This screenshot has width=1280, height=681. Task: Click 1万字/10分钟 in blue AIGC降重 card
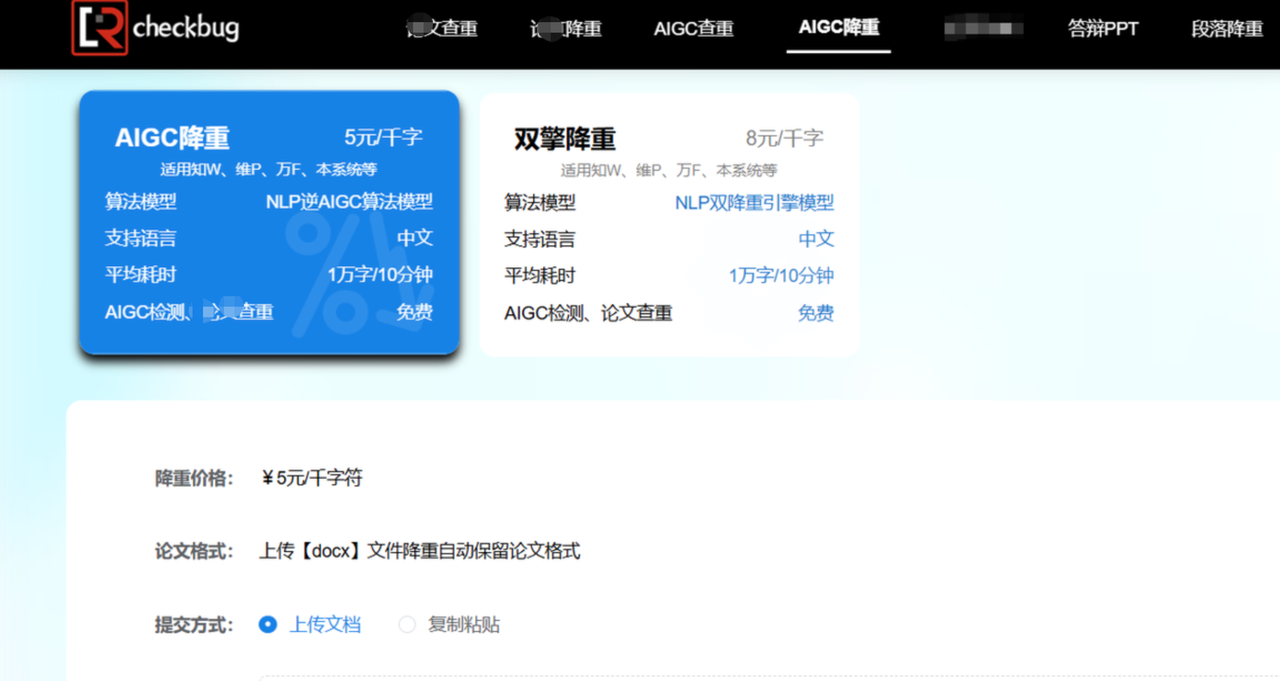(380, 274)
